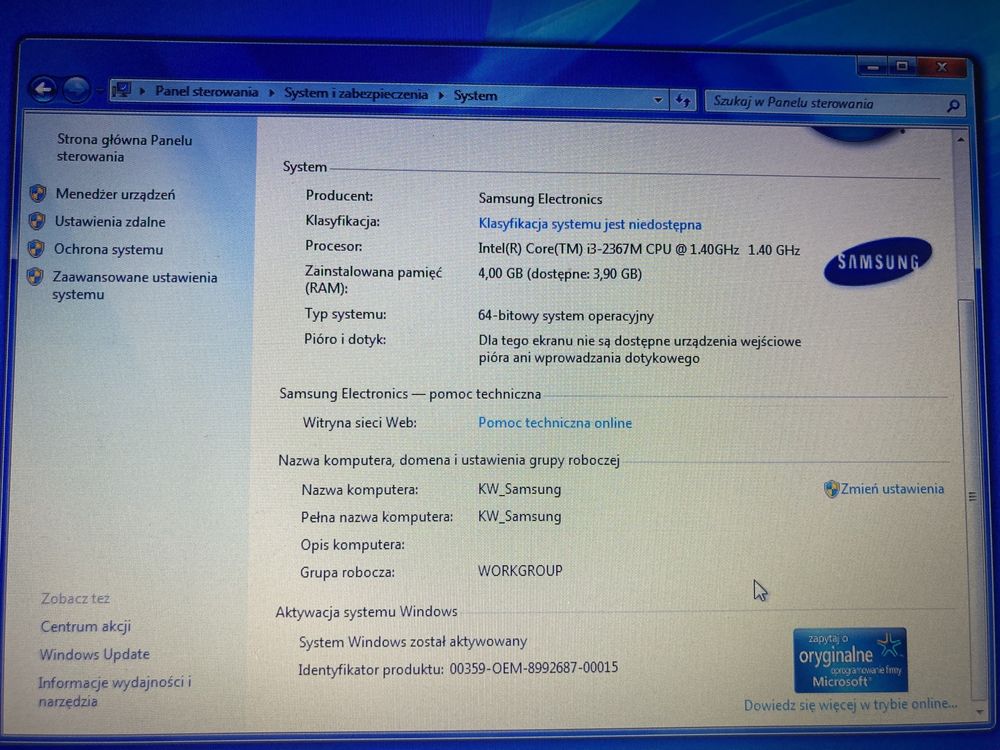Refresh the address bar with refresh icon
This screenshot has width=1000, height=750.
click(682, 100)
